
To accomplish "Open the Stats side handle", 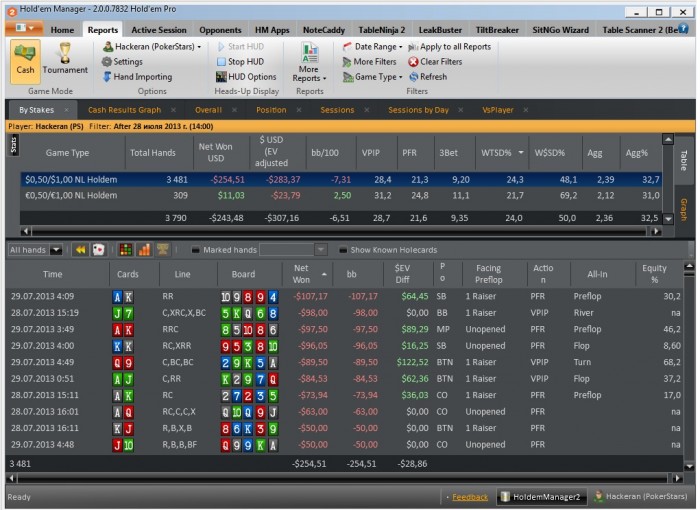I will pos(14,145).
